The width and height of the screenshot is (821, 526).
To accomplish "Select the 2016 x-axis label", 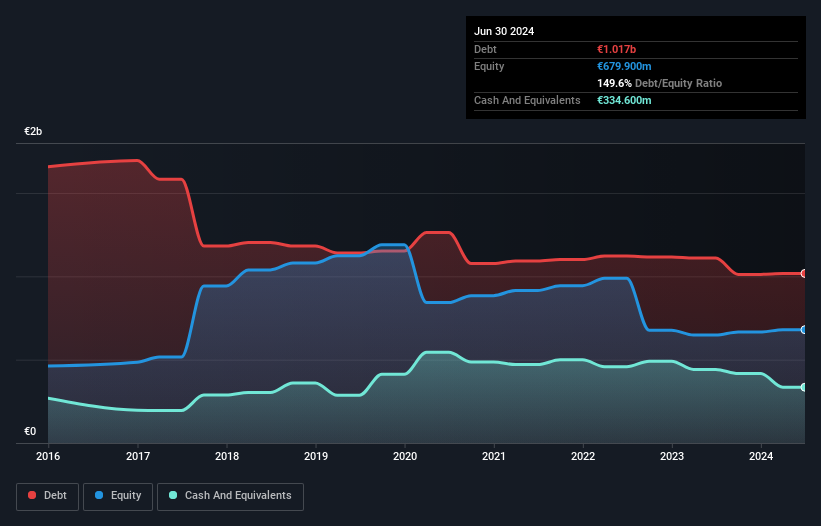I will 48,456.
